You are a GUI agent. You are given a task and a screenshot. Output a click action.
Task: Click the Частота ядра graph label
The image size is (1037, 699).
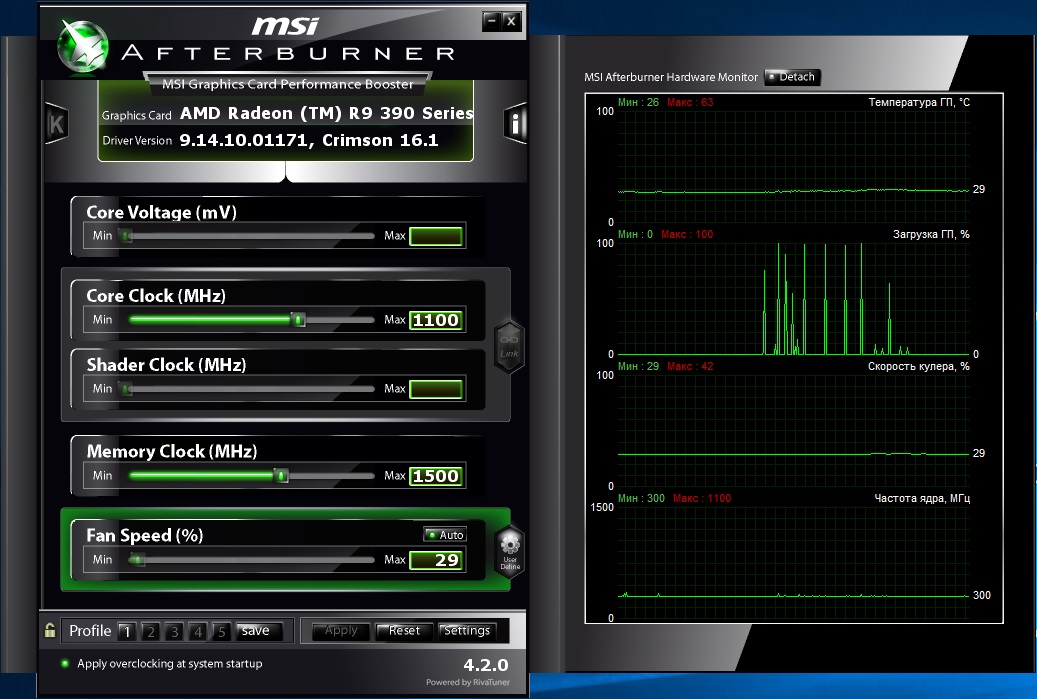tap(922, 498)
